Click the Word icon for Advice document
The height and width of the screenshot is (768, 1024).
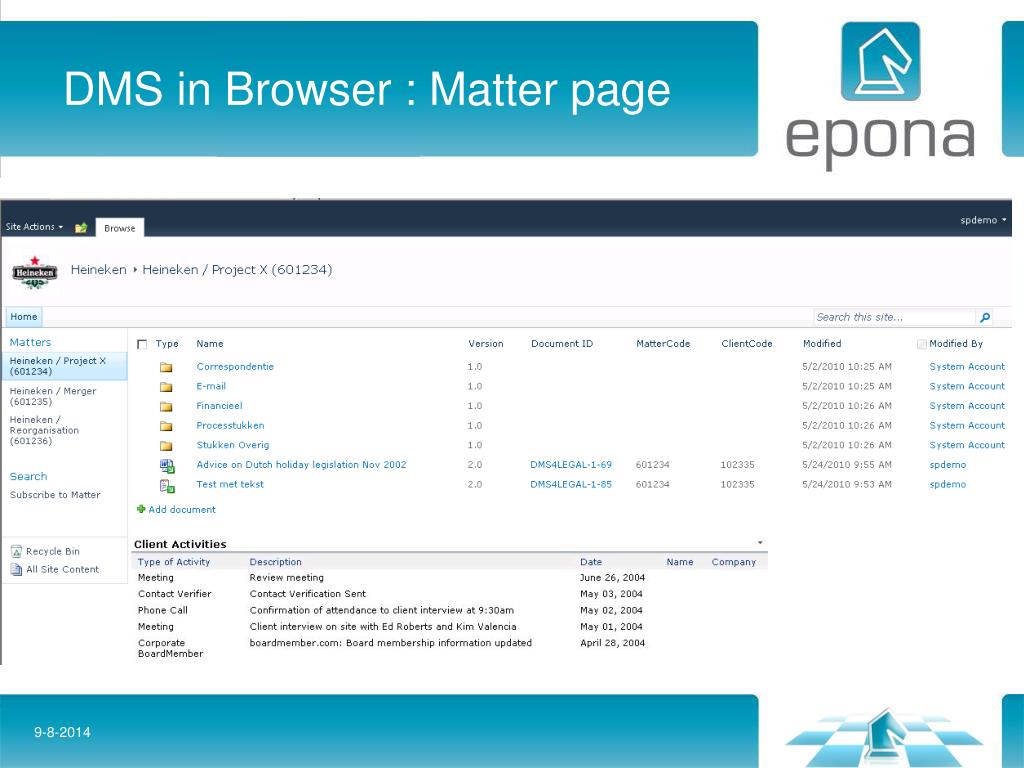coord(167,466)
